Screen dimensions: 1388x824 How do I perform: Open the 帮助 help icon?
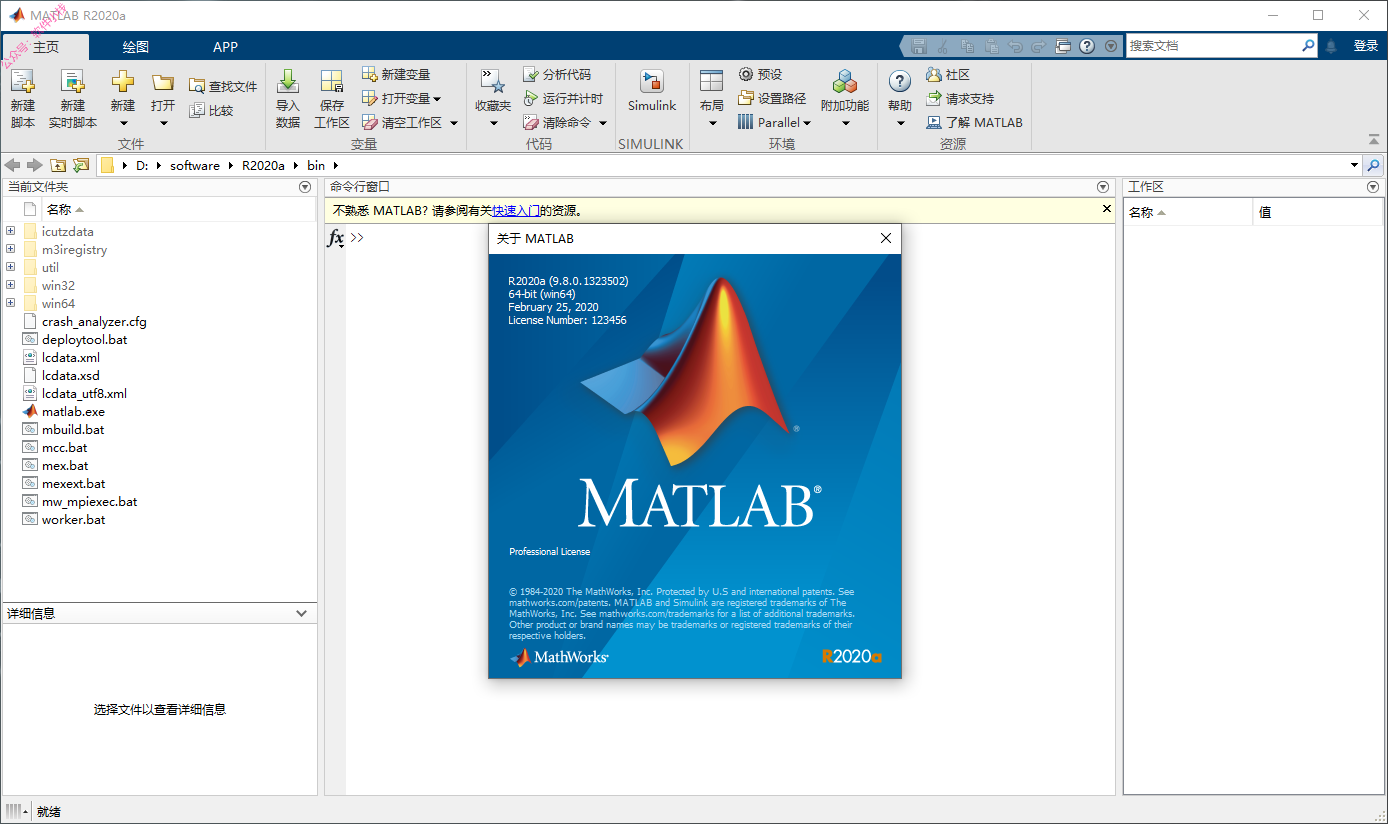[x=900, y=81]
